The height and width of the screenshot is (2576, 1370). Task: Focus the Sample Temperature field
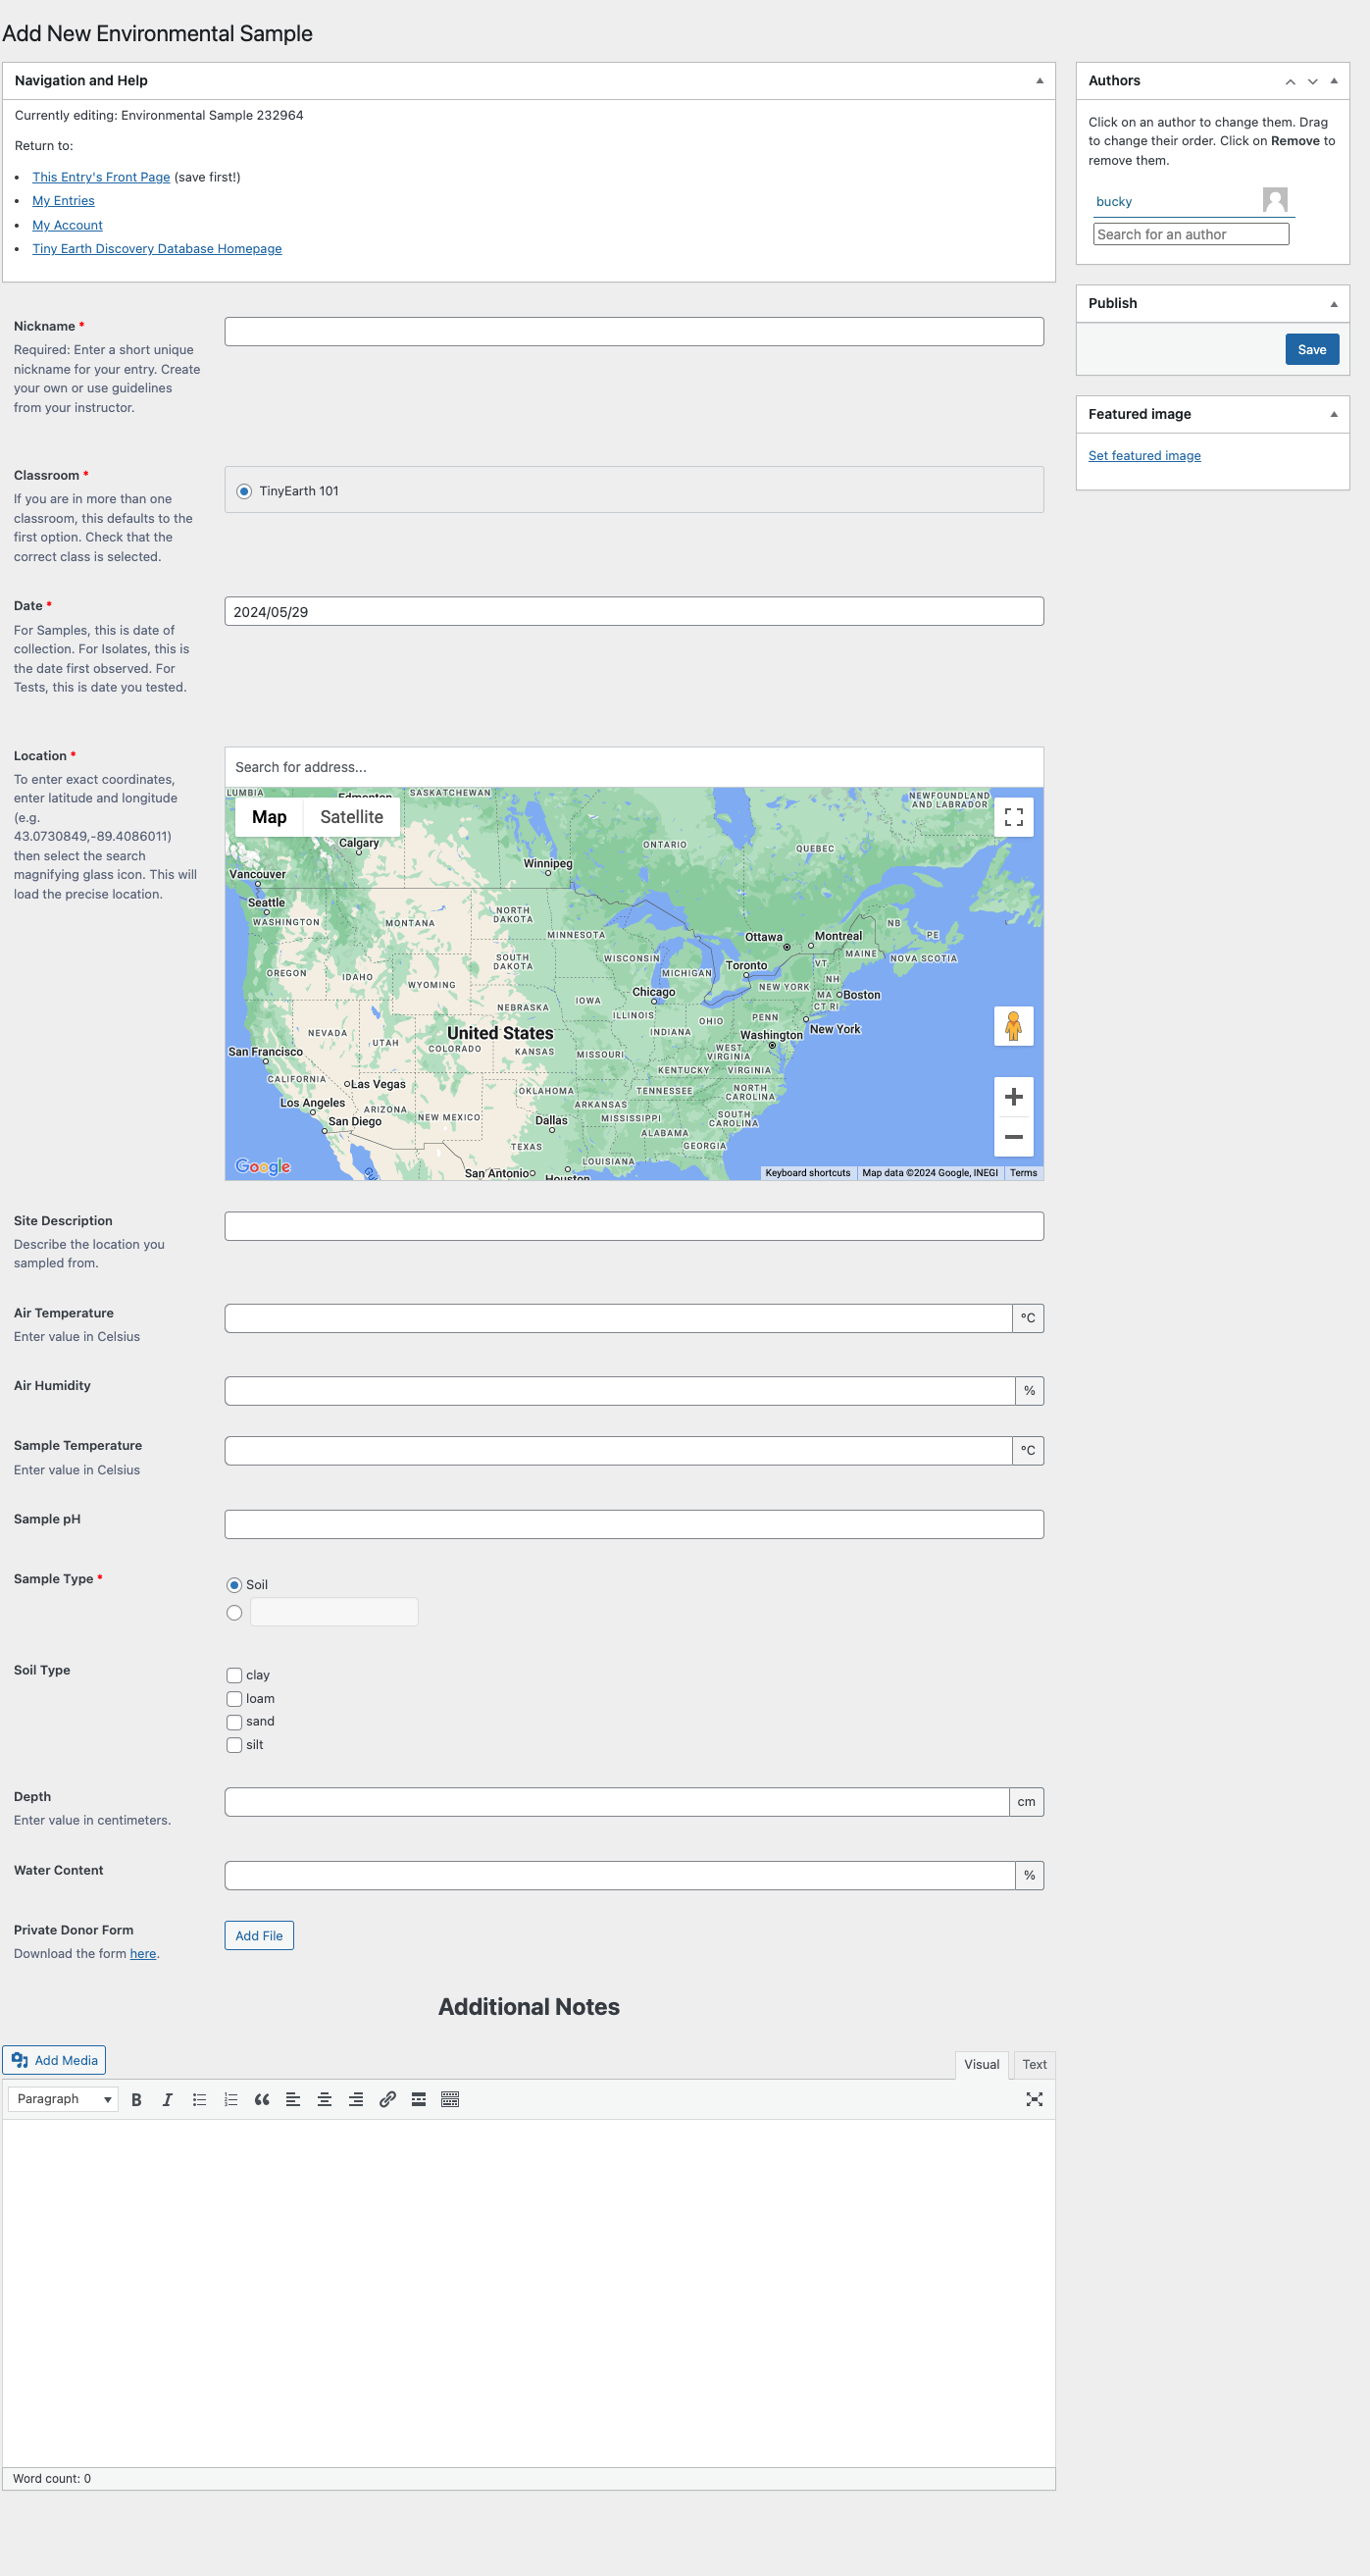click(x=618, y=1451)
